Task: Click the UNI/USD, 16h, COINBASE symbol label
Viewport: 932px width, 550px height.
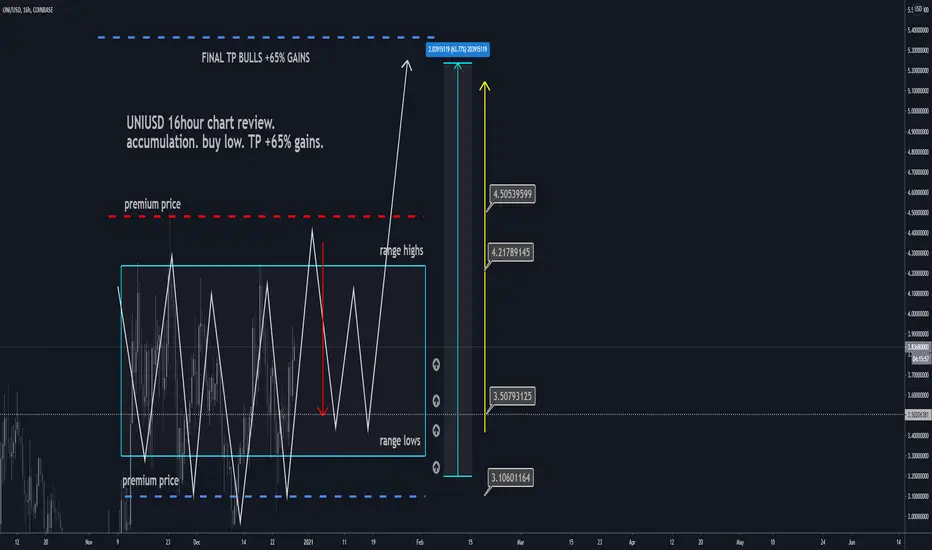Action: click(27, 10)
